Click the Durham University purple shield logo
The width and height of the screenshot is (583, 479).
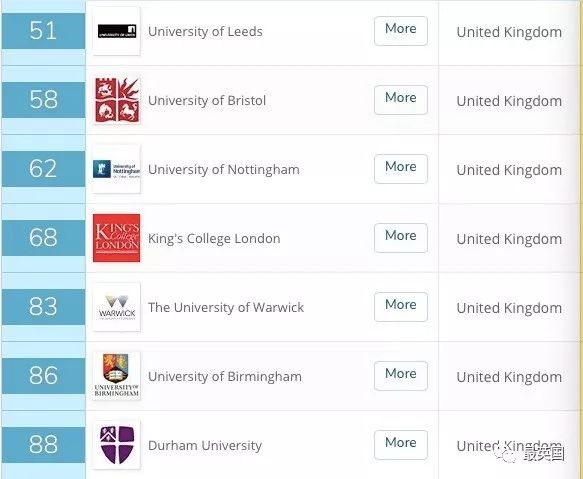(116, 445)
